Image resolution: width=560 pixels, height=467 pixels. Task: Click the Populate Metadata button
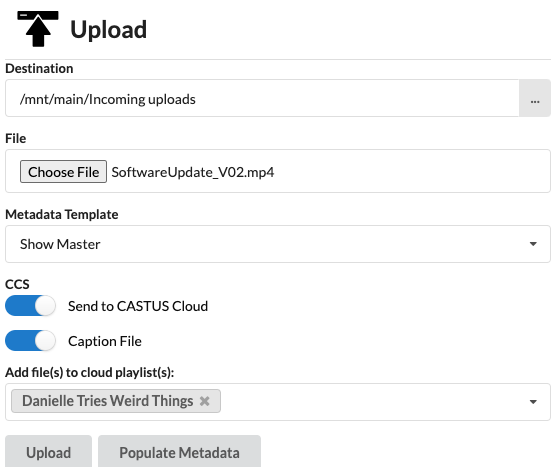click(179, 452)
